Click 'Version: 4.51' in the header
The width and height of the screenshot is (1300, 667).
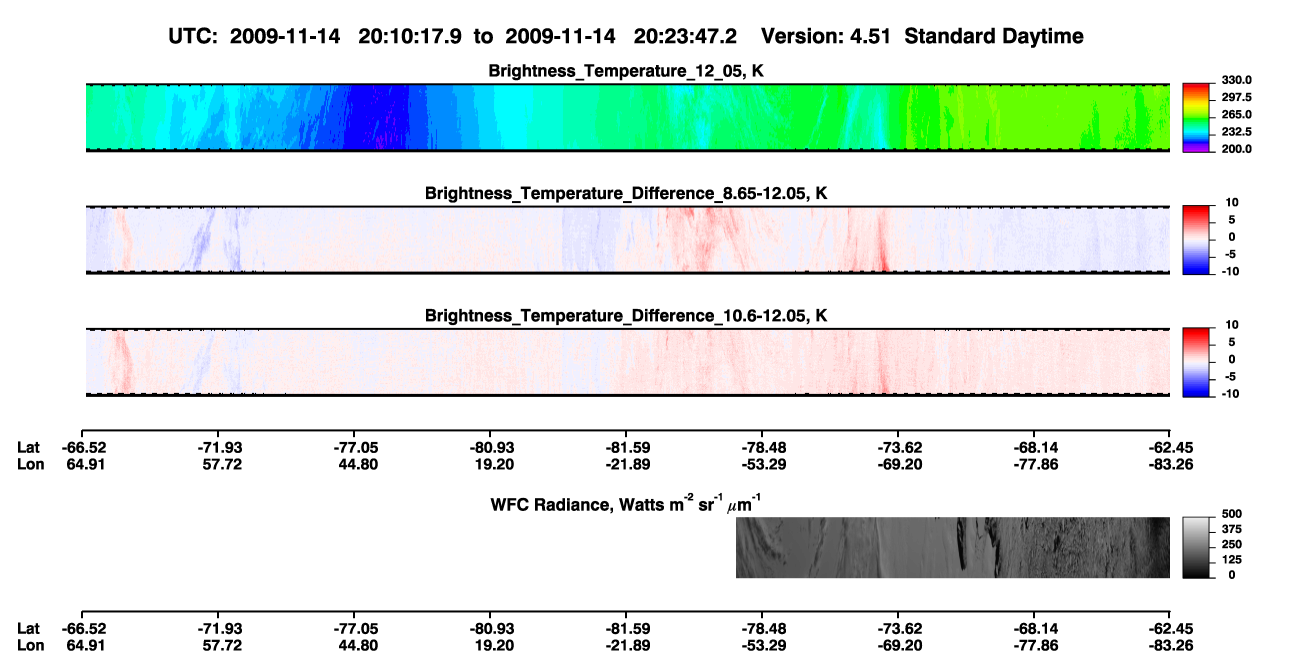tap(825, 37)
